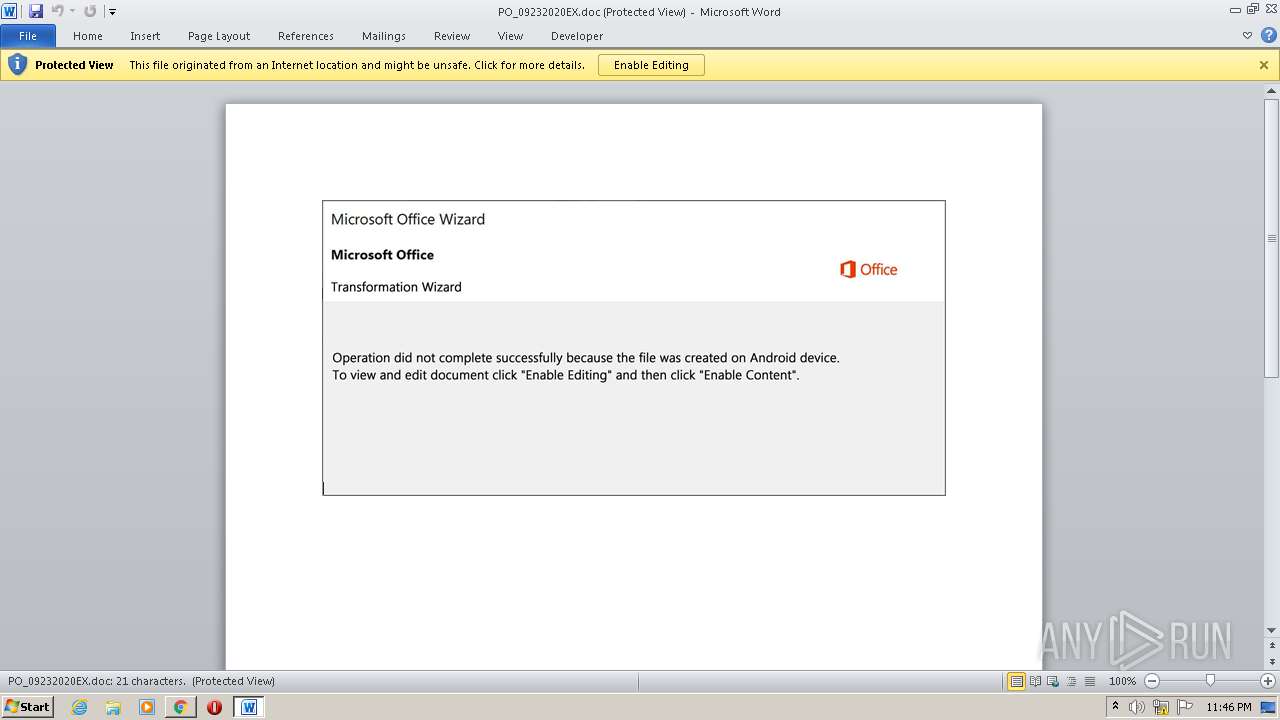Open the Windows Start menu
The image size is (1280, 720).
(x=27, y=706)
